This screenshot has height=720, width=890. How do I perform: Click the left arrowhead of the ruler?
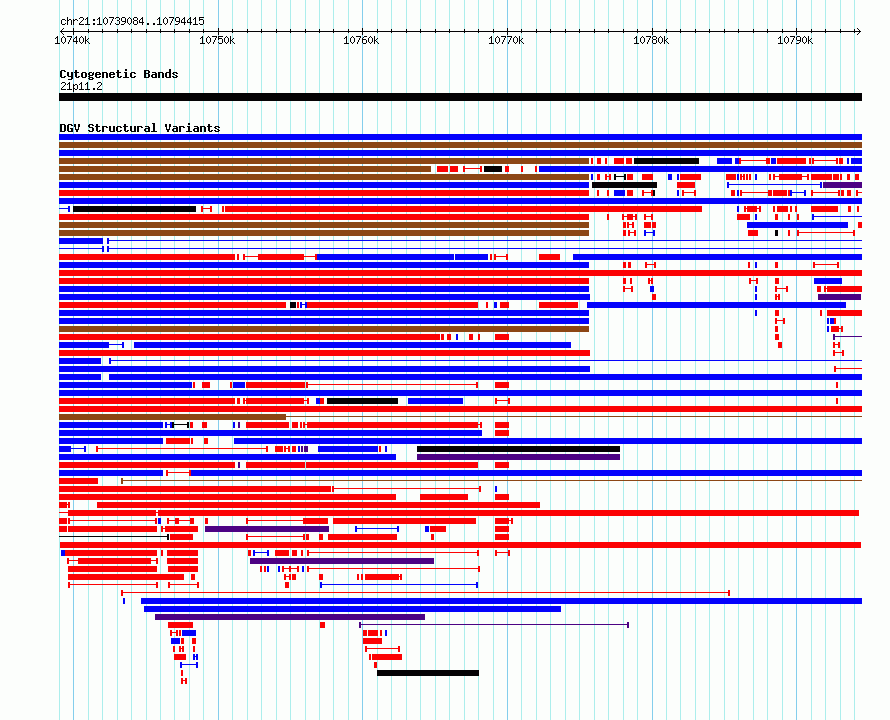click(62, 31)
